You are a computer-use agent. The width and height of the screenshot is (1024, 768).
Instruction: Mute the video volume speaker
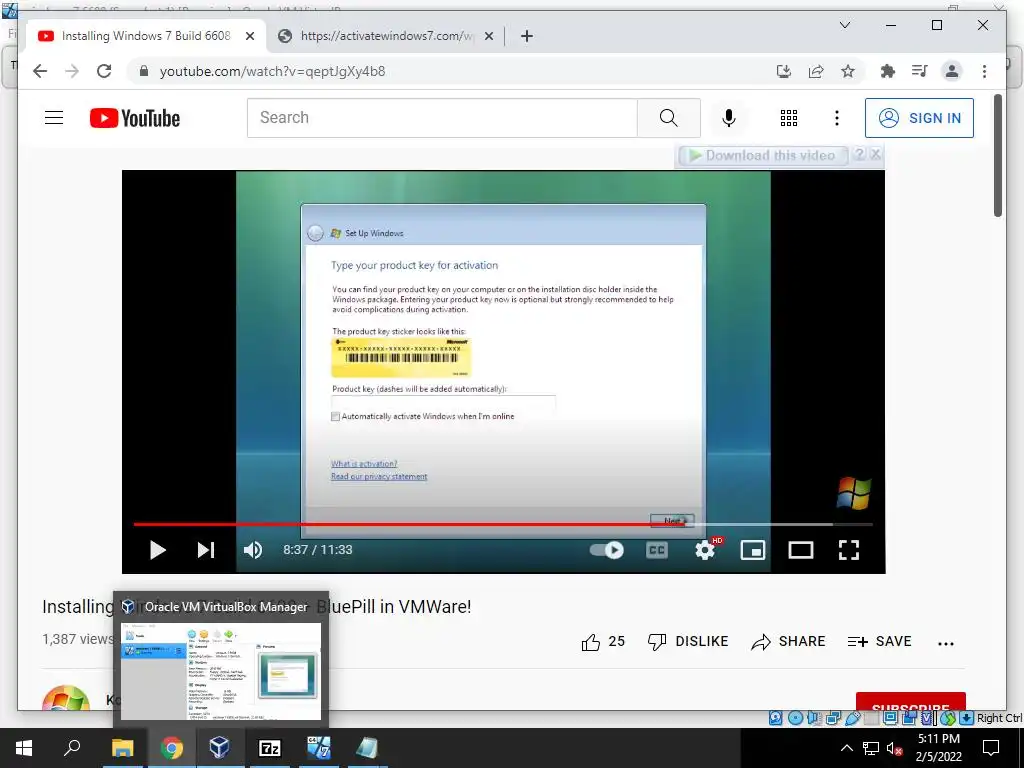[253, 550]
